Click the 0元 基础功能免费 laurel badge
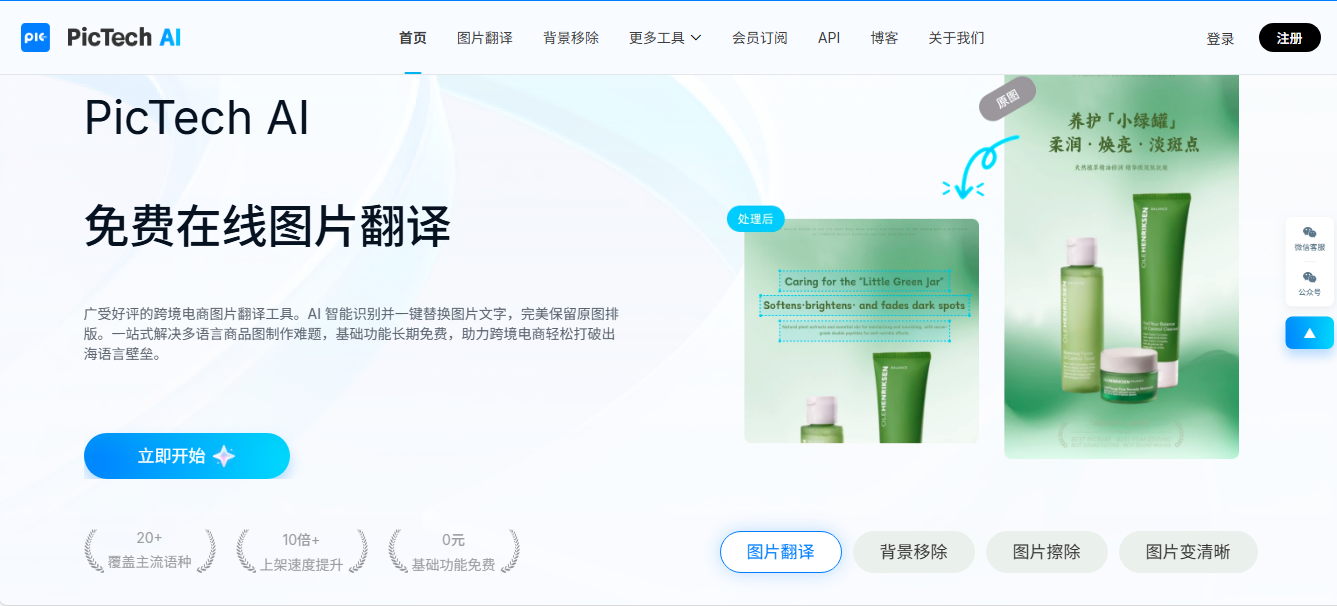Viewport: 1337px width, 606px height. 453,551
